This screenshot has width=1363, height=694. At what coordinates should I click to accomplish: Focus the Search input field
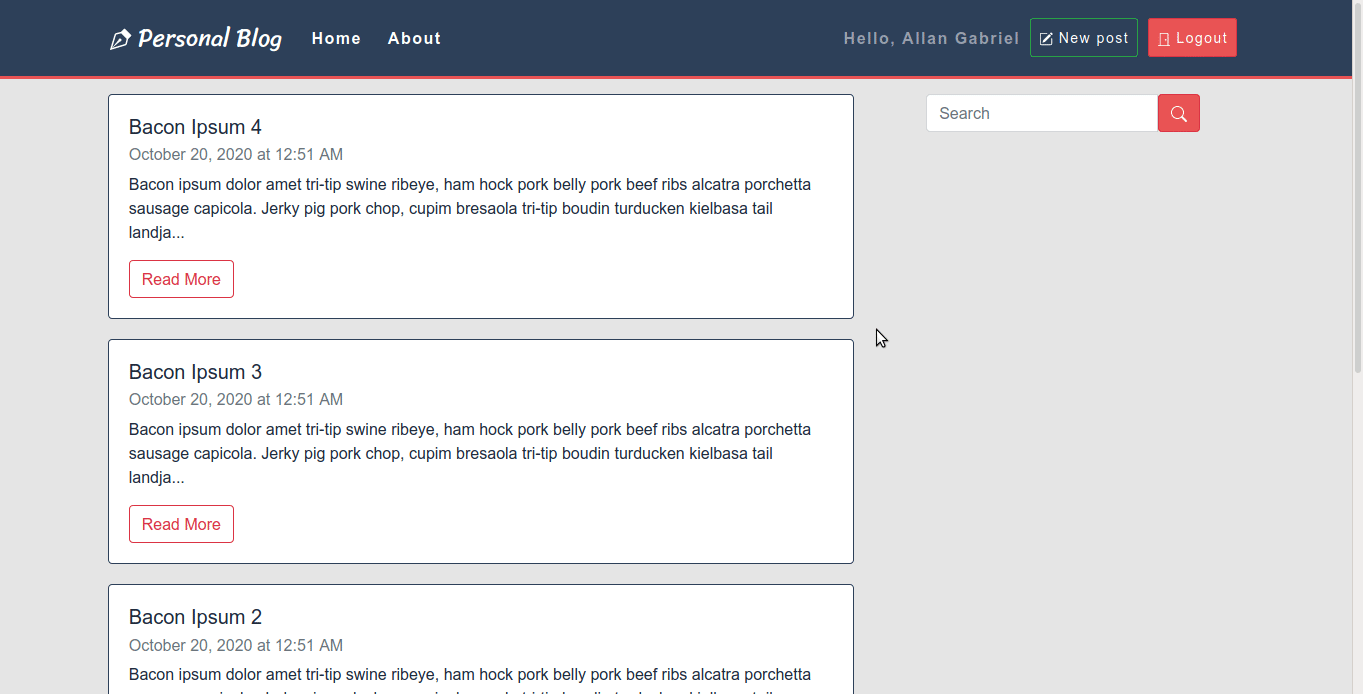[1041, 113]
